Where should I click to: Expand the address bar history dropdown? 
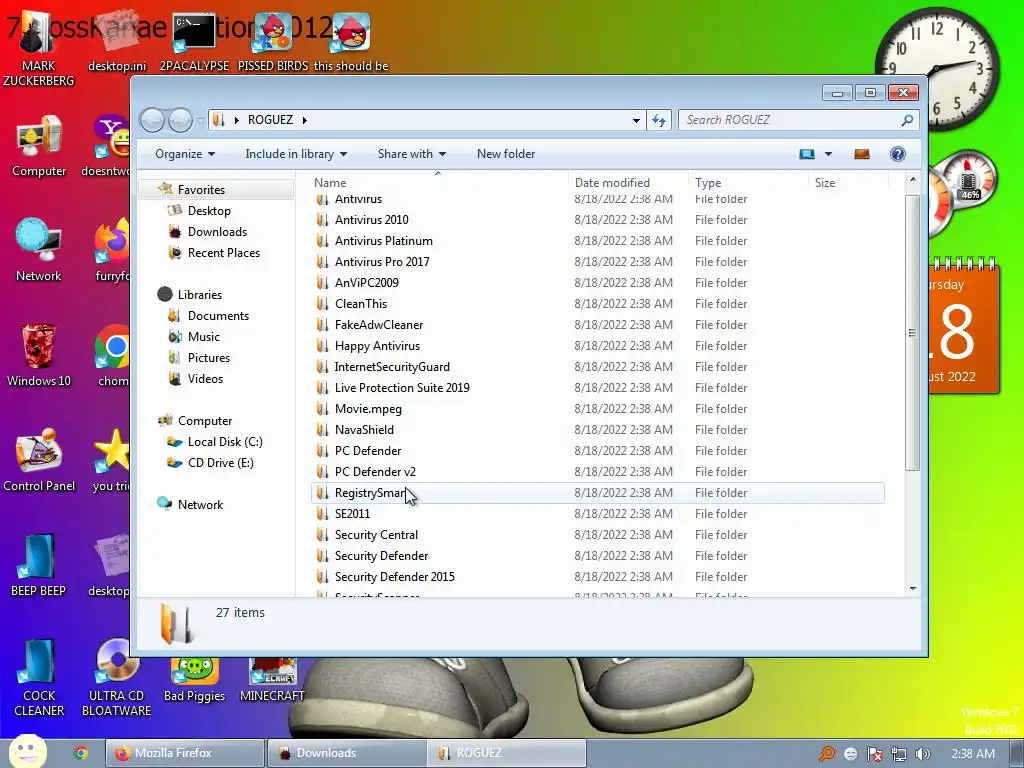[x=636, y=121]
